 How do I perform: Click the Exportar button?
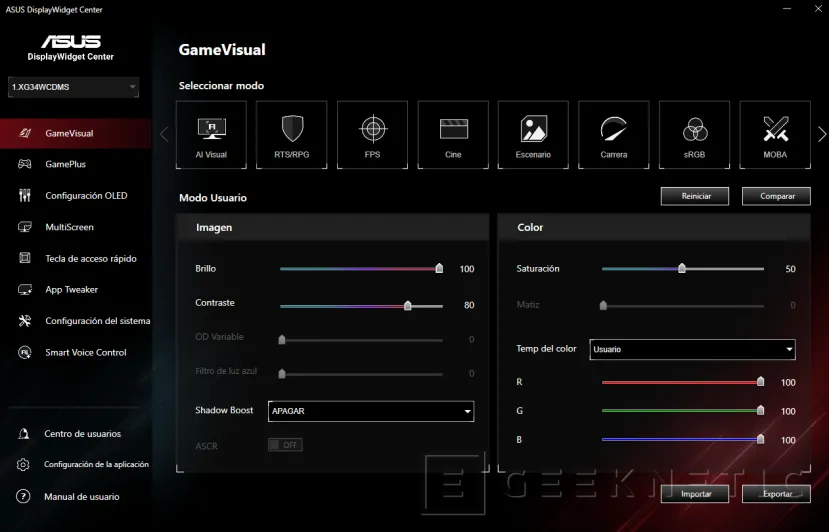tap(776, 493)
